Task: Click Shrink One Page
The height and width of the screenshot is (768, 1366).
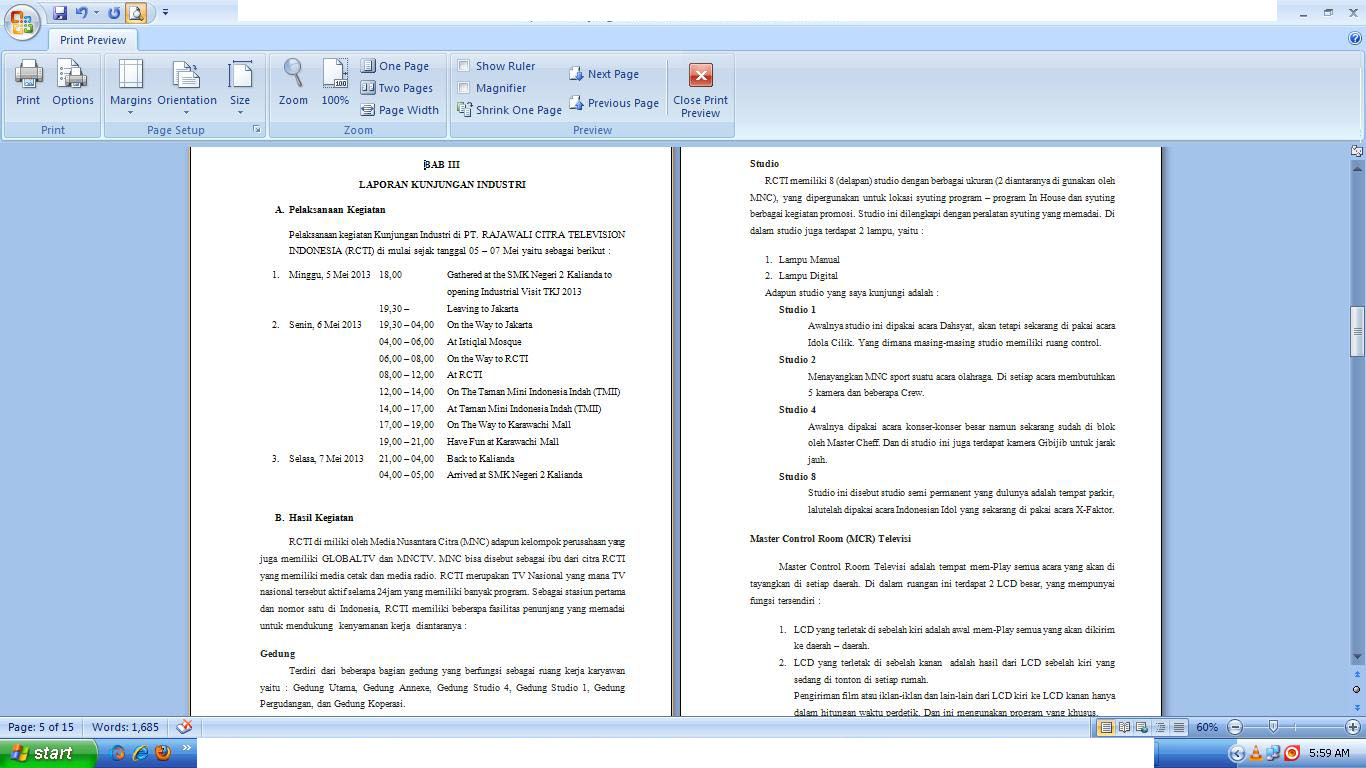Action: tap(510, 110)
